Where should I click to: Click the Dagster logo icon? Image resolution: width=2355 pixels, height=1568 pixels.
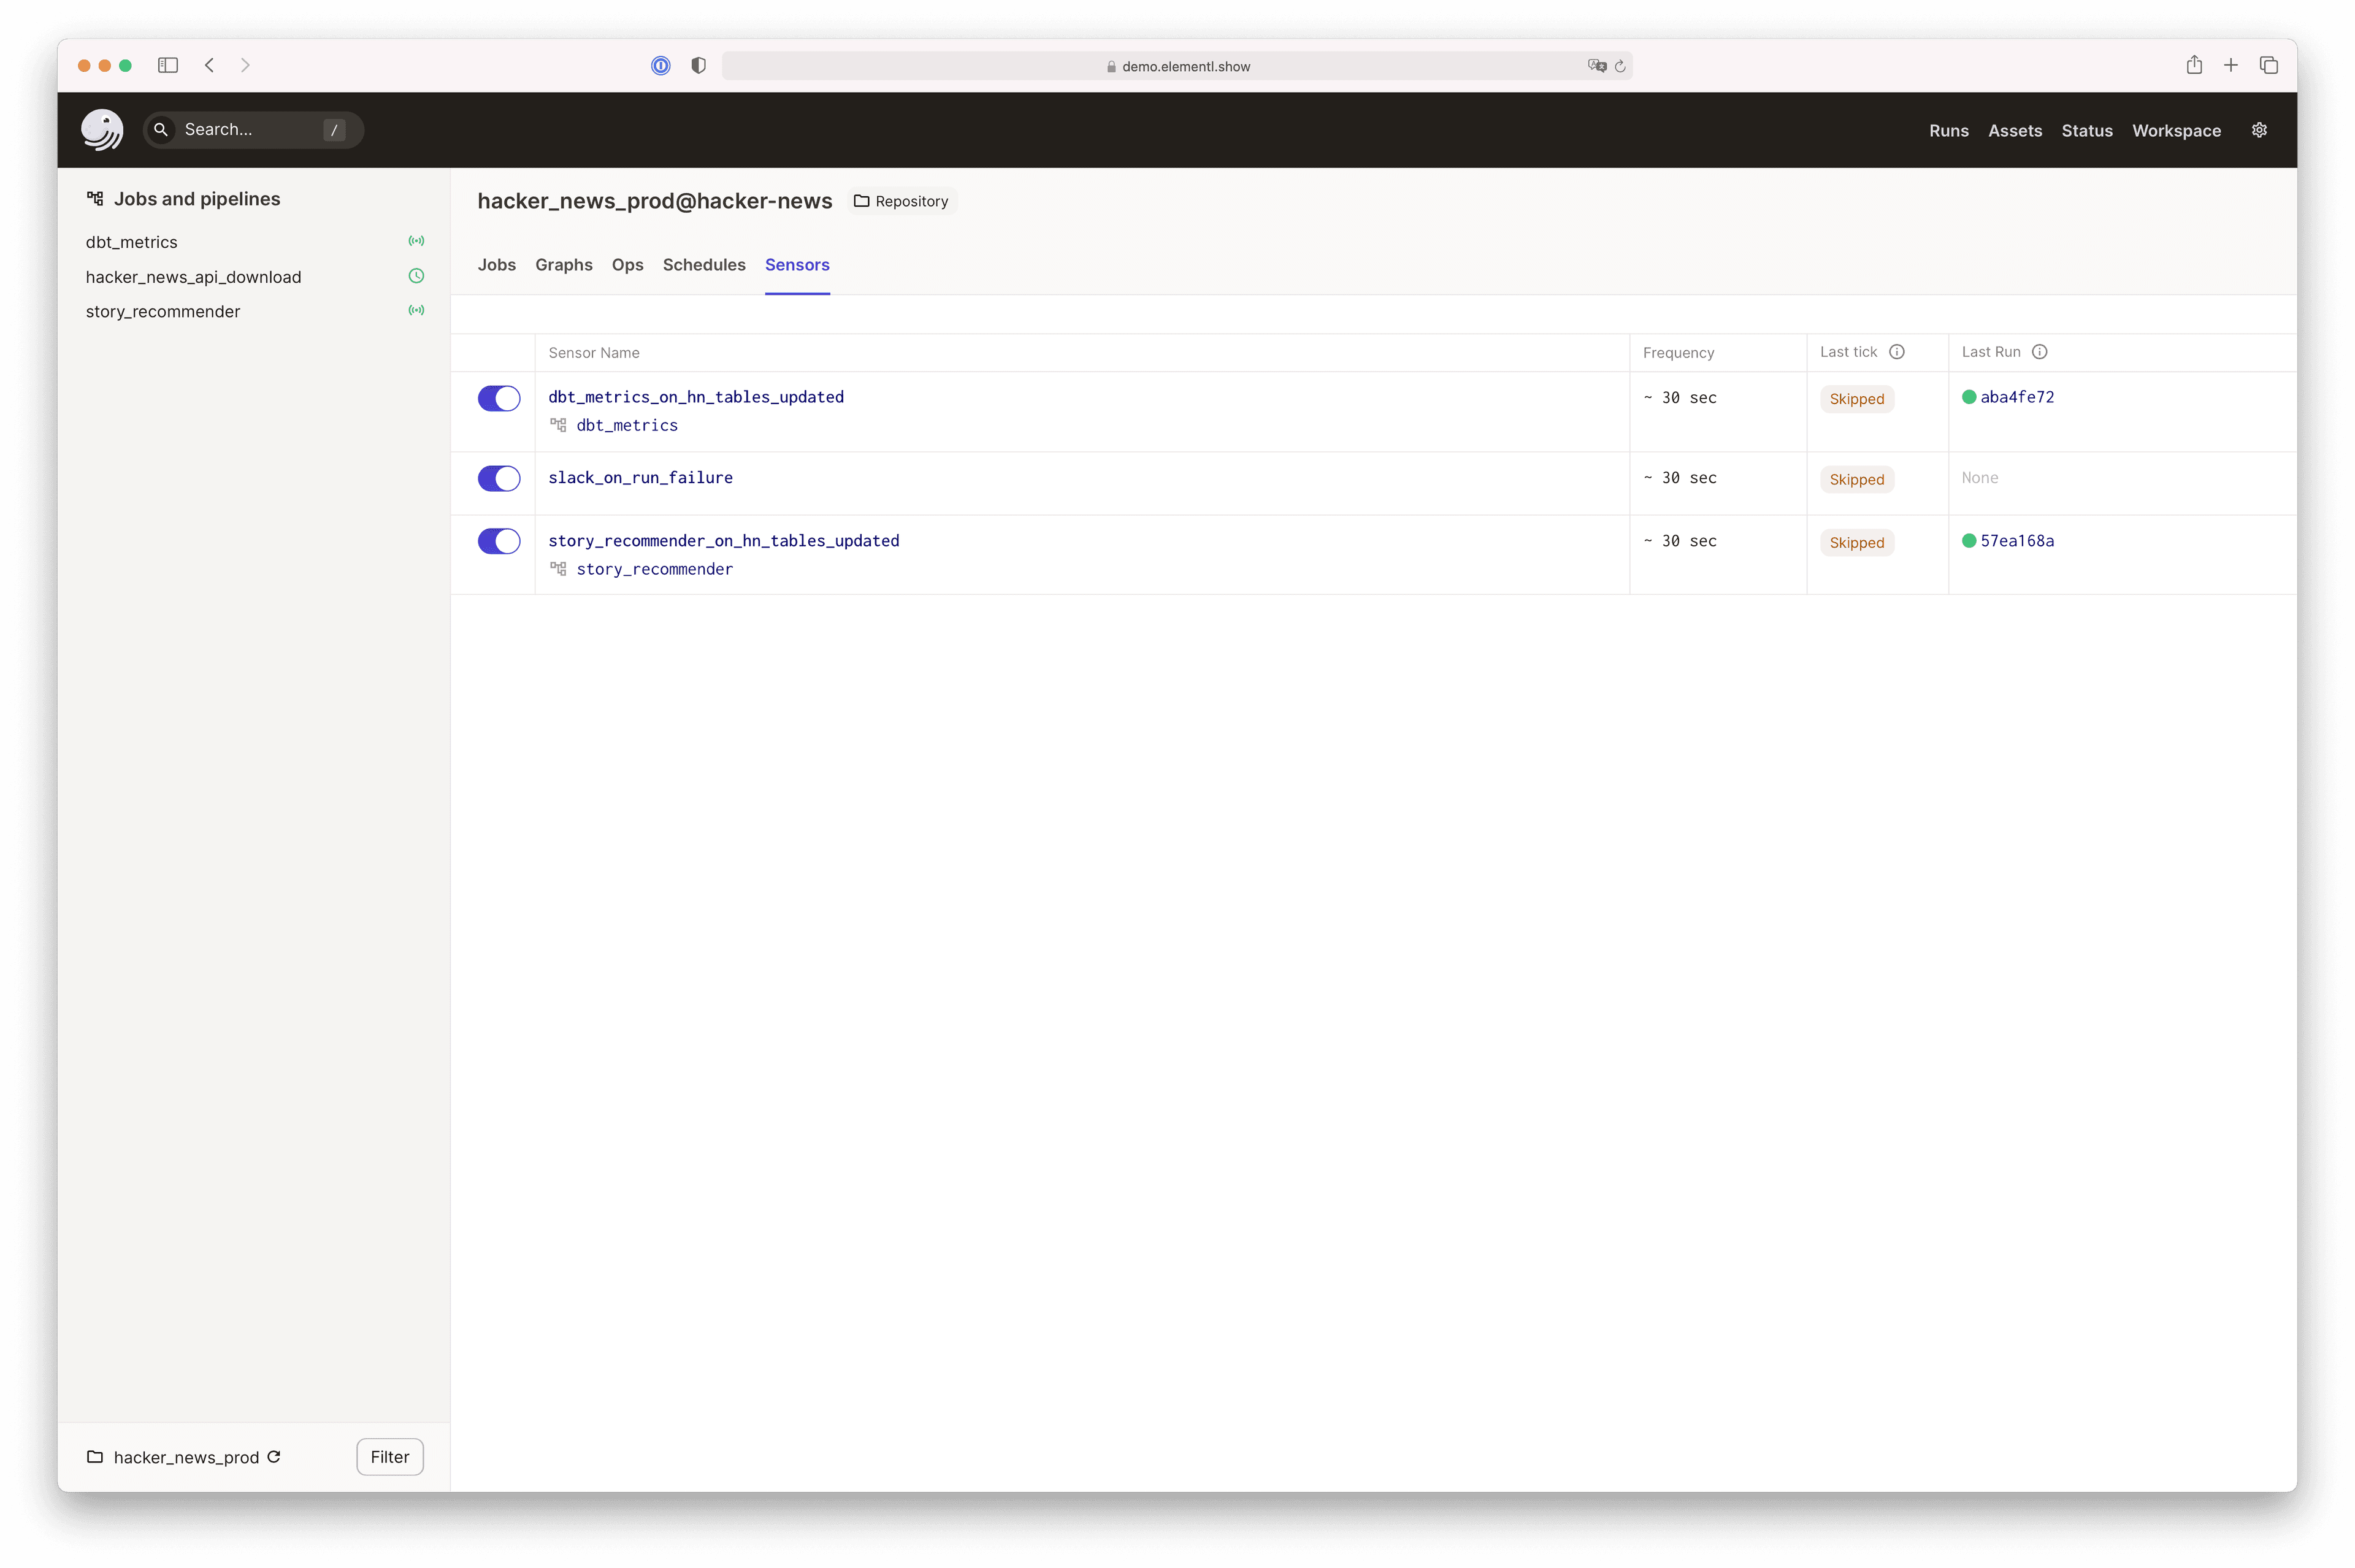pos(101,130)
